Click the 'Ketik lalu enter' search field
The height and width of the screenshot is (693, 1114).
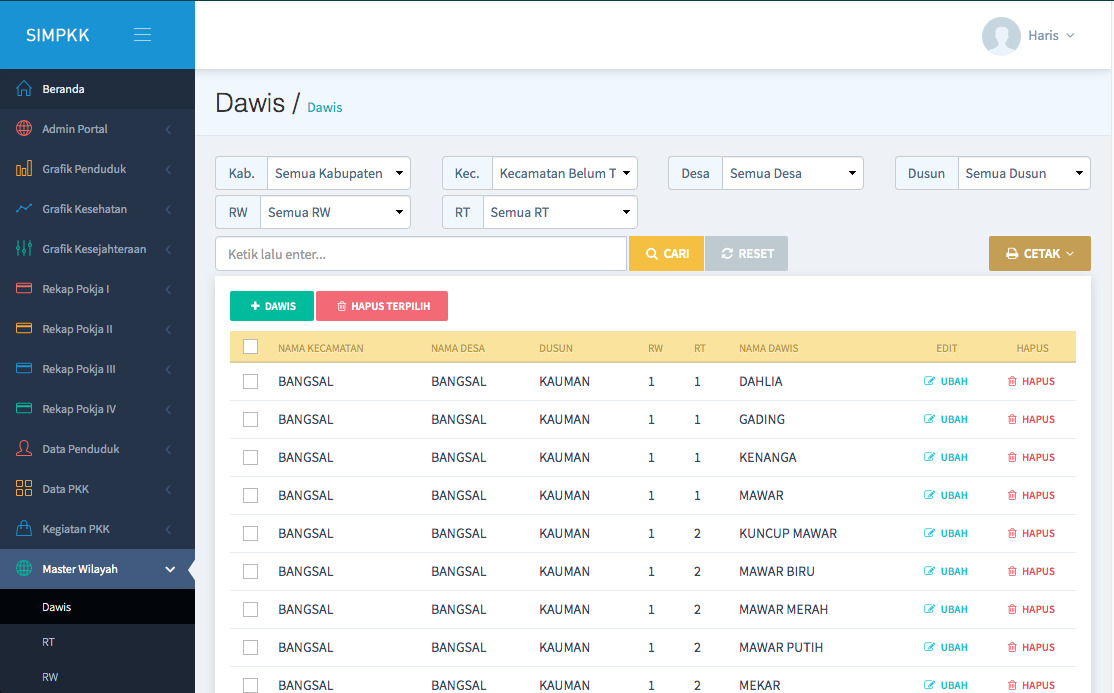click(x=420, y=254)
